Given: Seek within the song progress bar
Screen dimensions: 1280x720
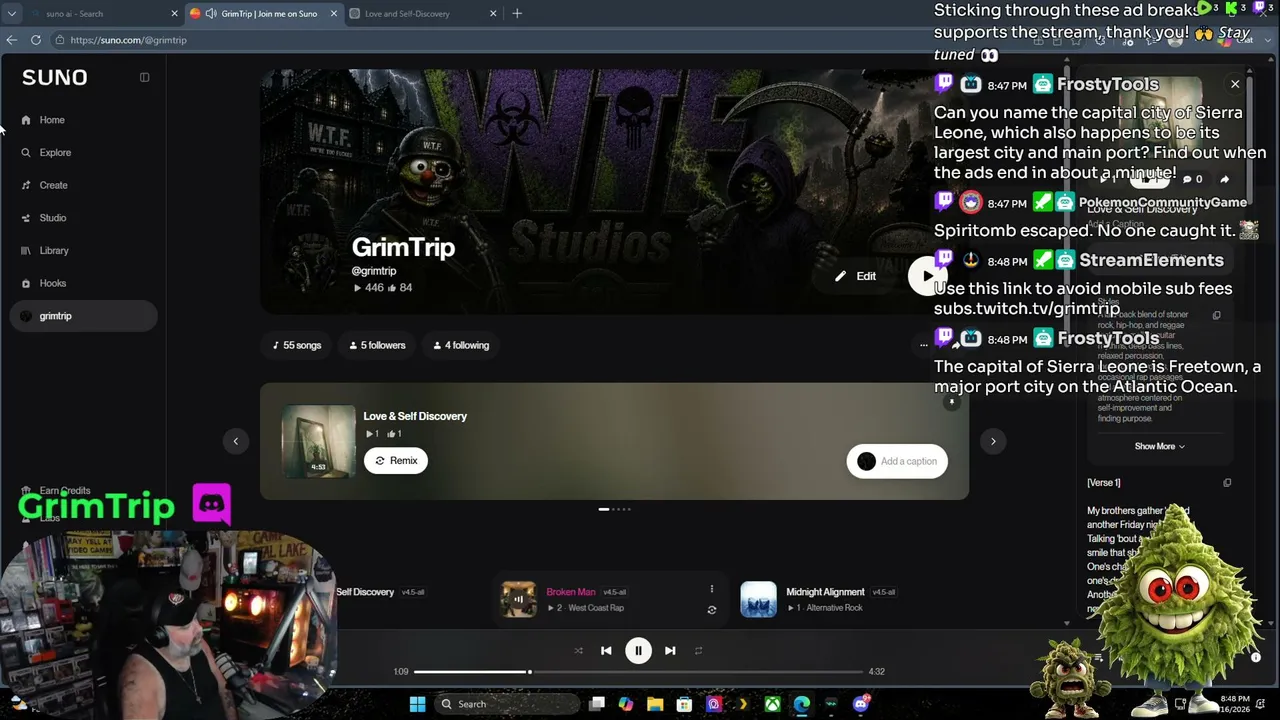Looking at the screenshot, I should (x=638, y=672).
